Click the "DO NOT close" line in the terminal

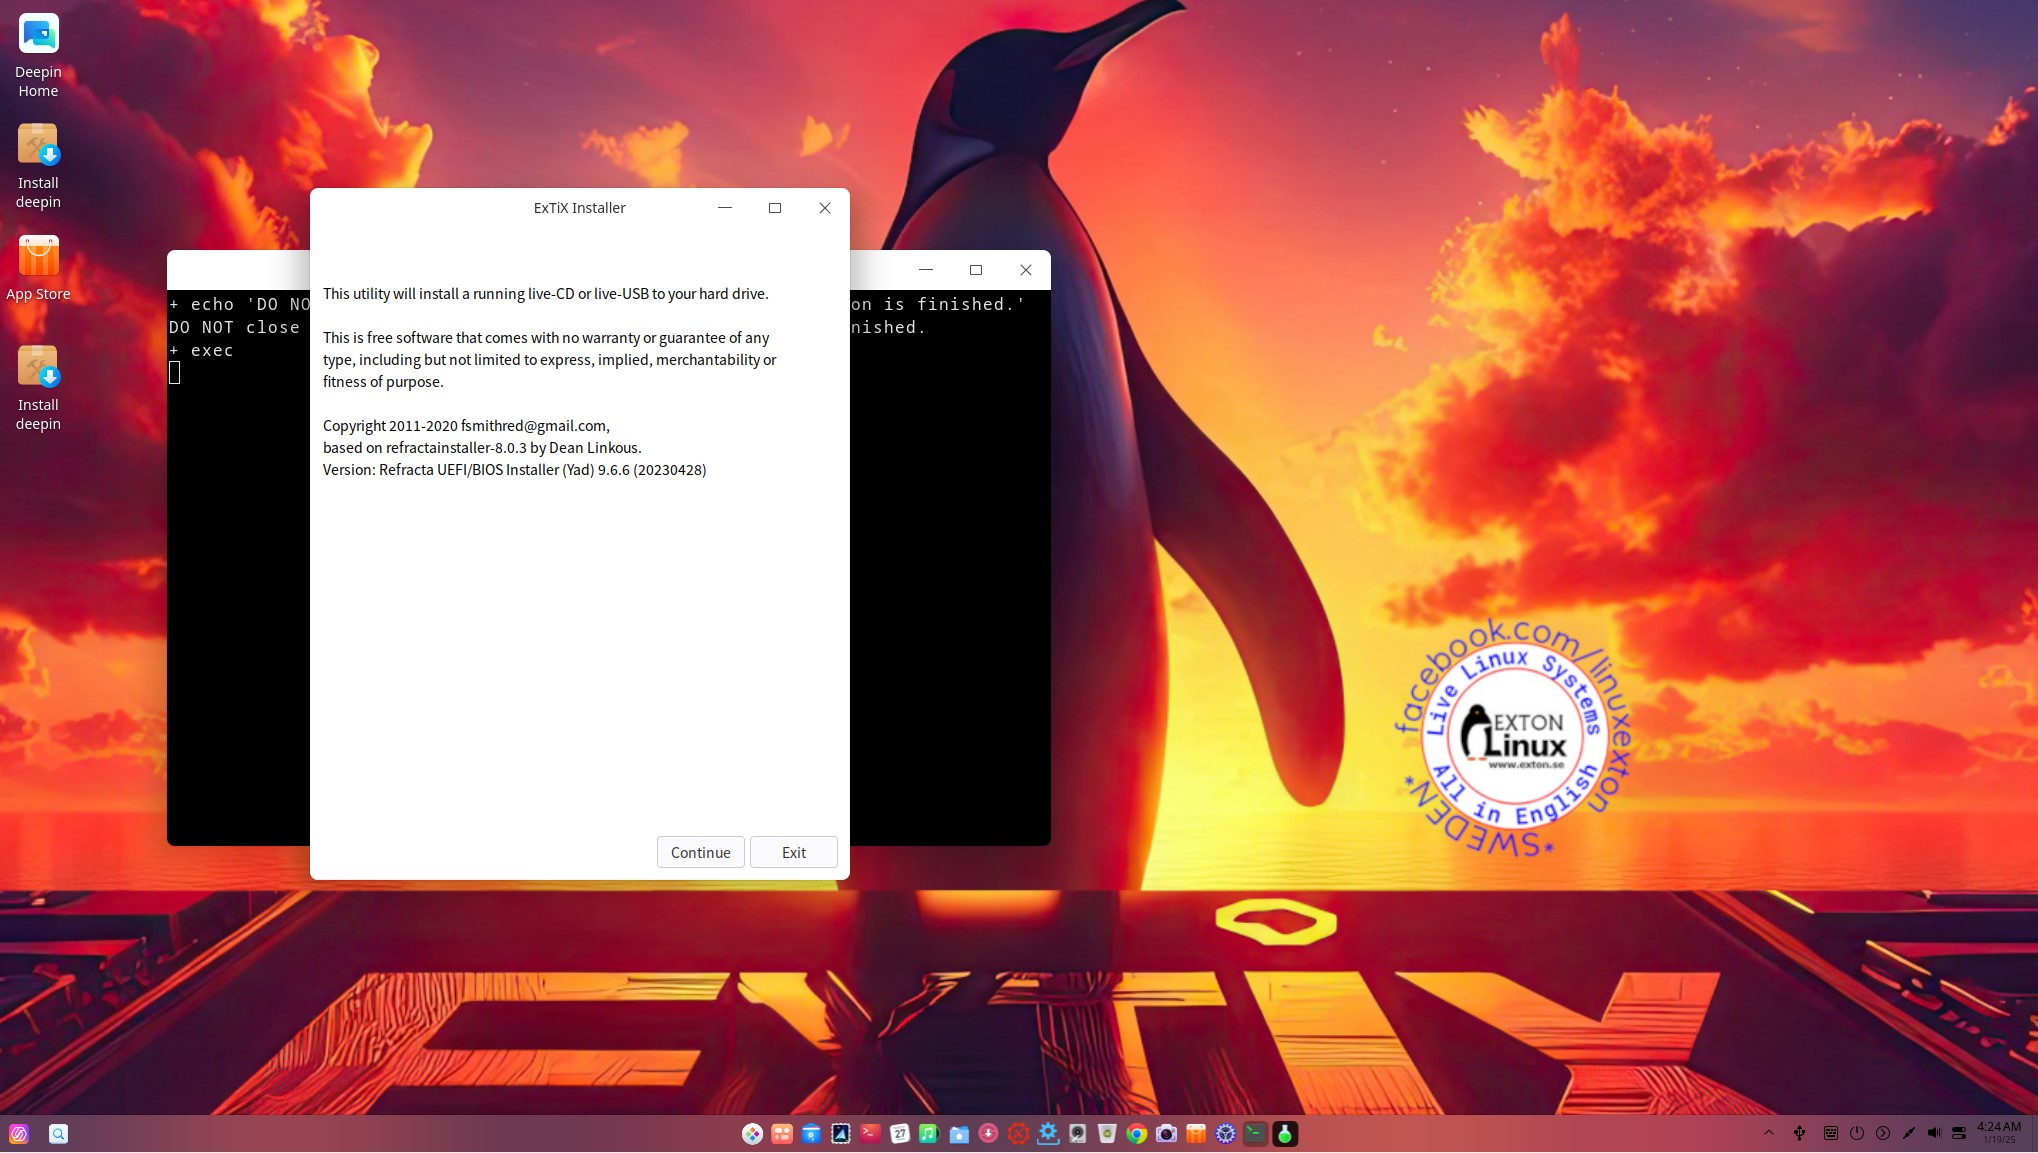coord(234,328)
